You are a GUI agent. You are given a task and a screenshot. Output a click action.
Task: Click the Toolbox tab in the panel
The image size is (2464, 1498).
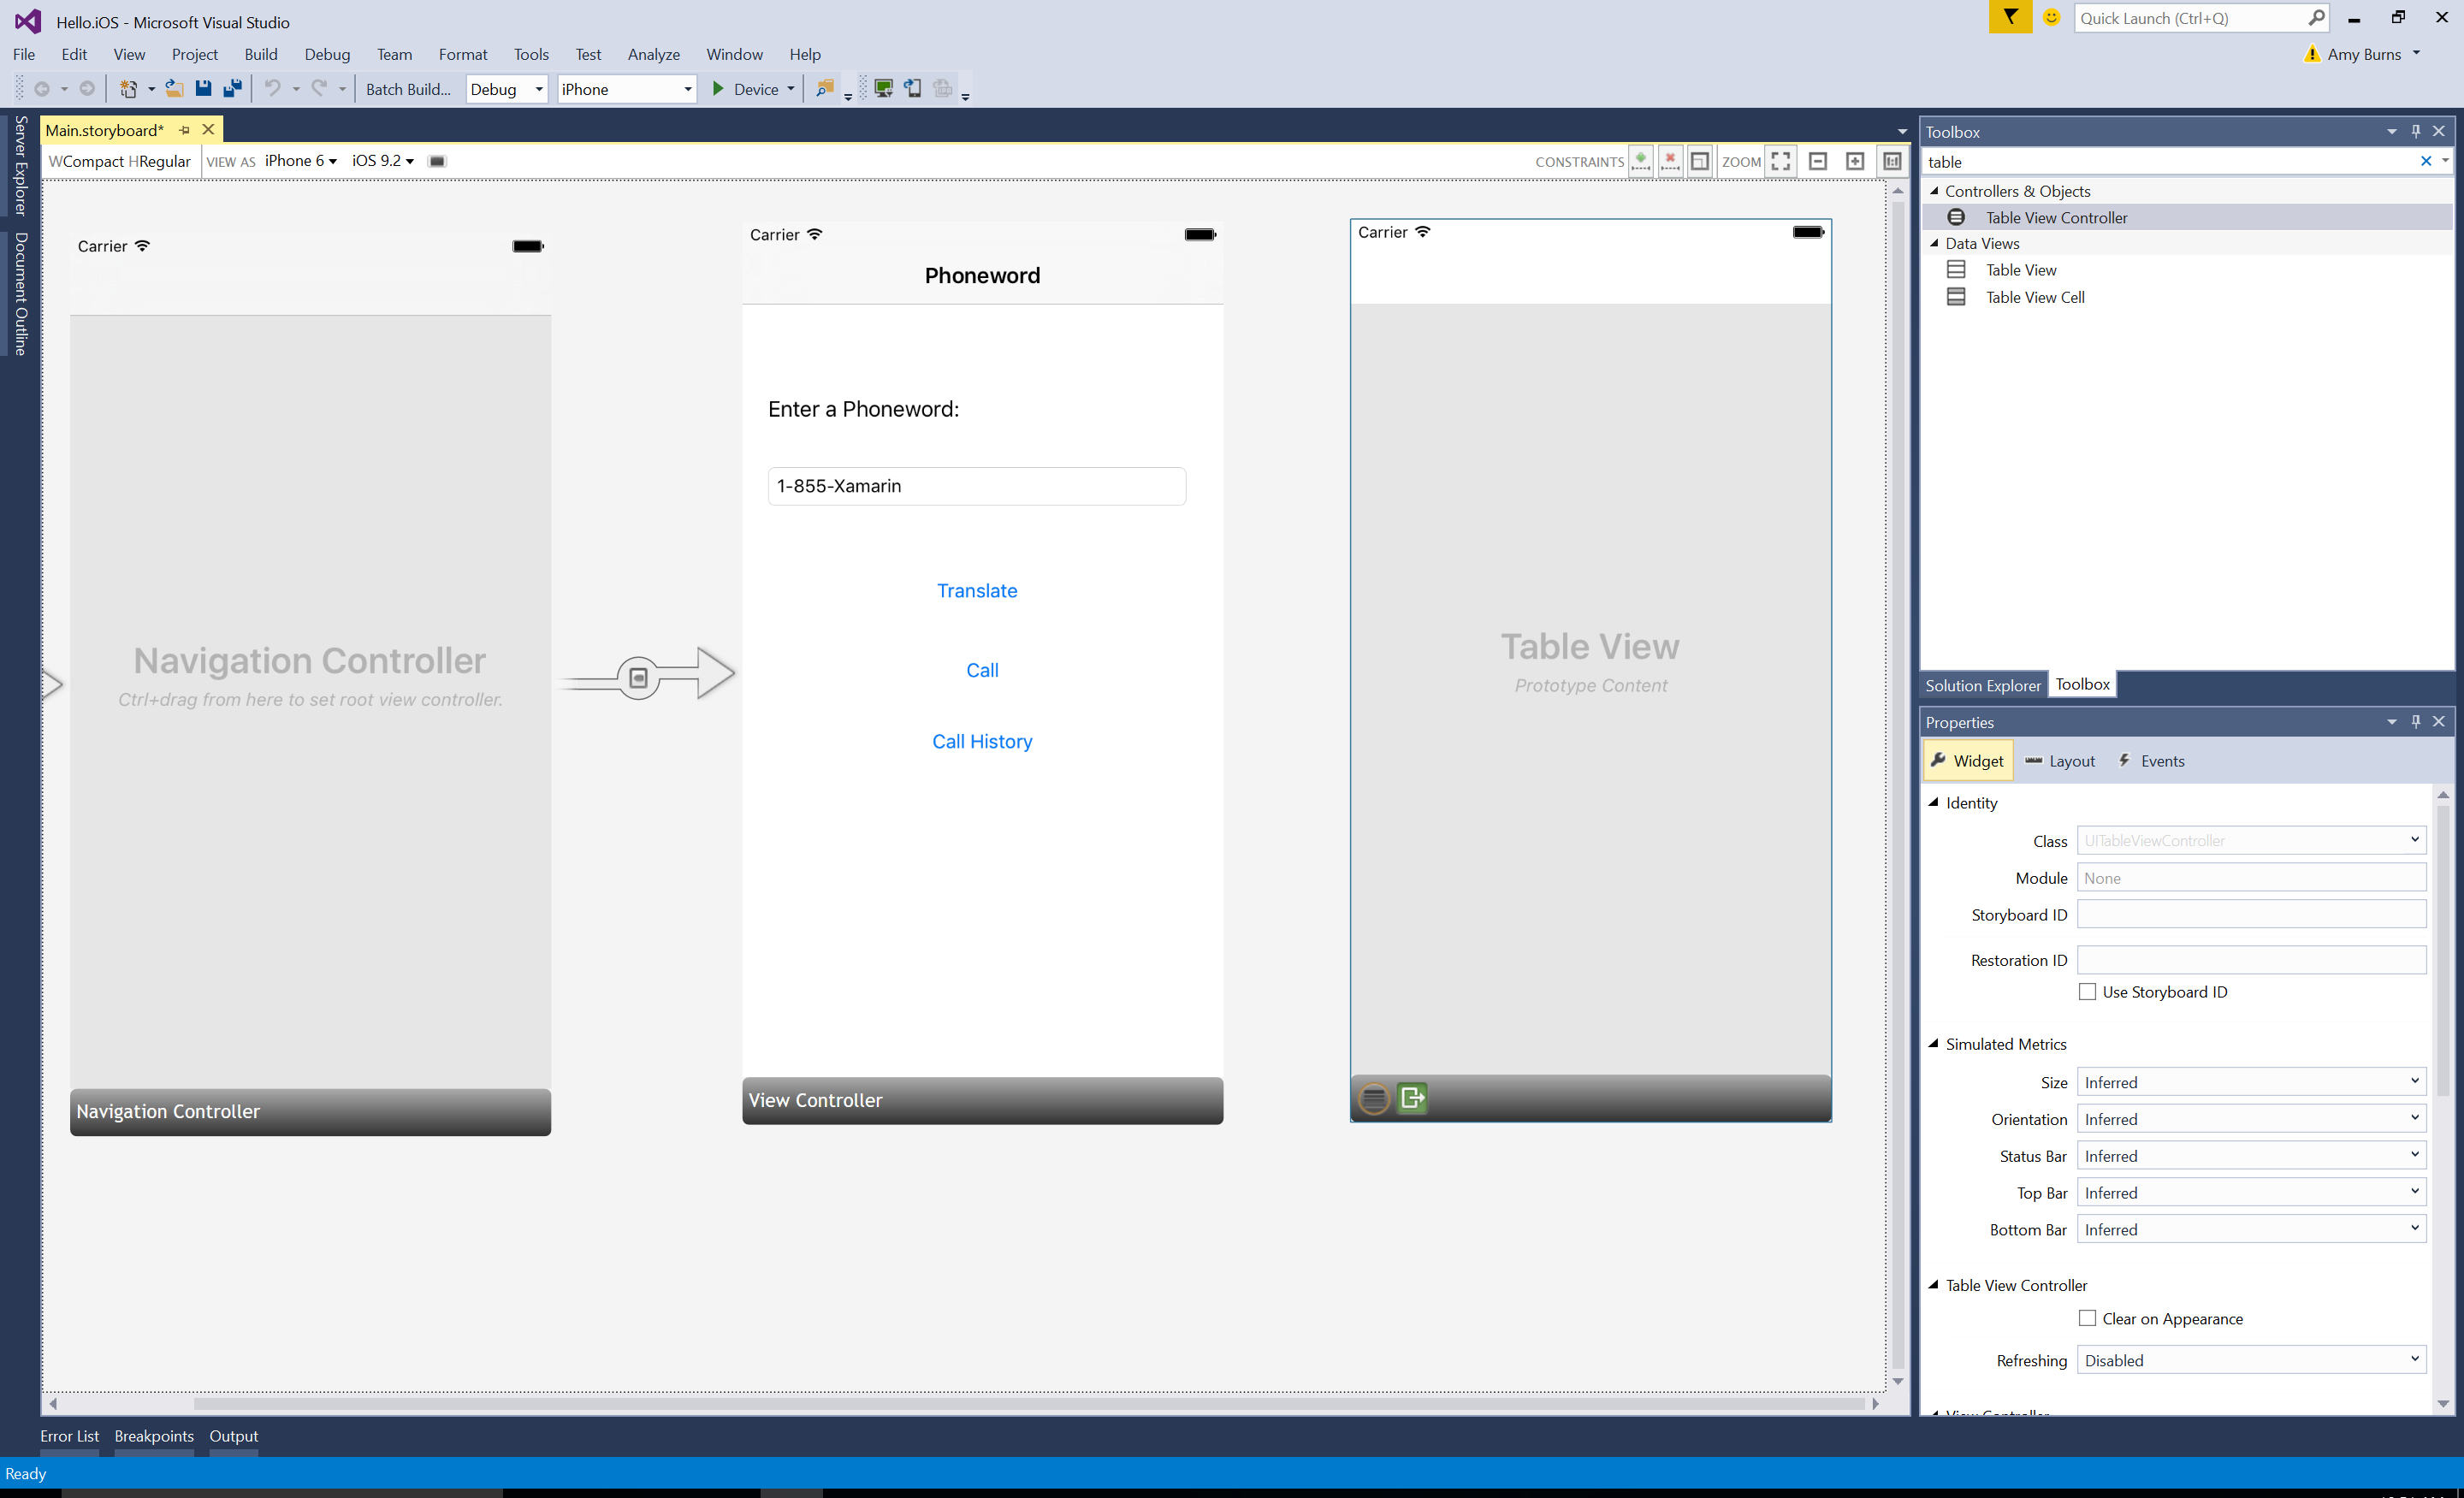click(2082, 684)
